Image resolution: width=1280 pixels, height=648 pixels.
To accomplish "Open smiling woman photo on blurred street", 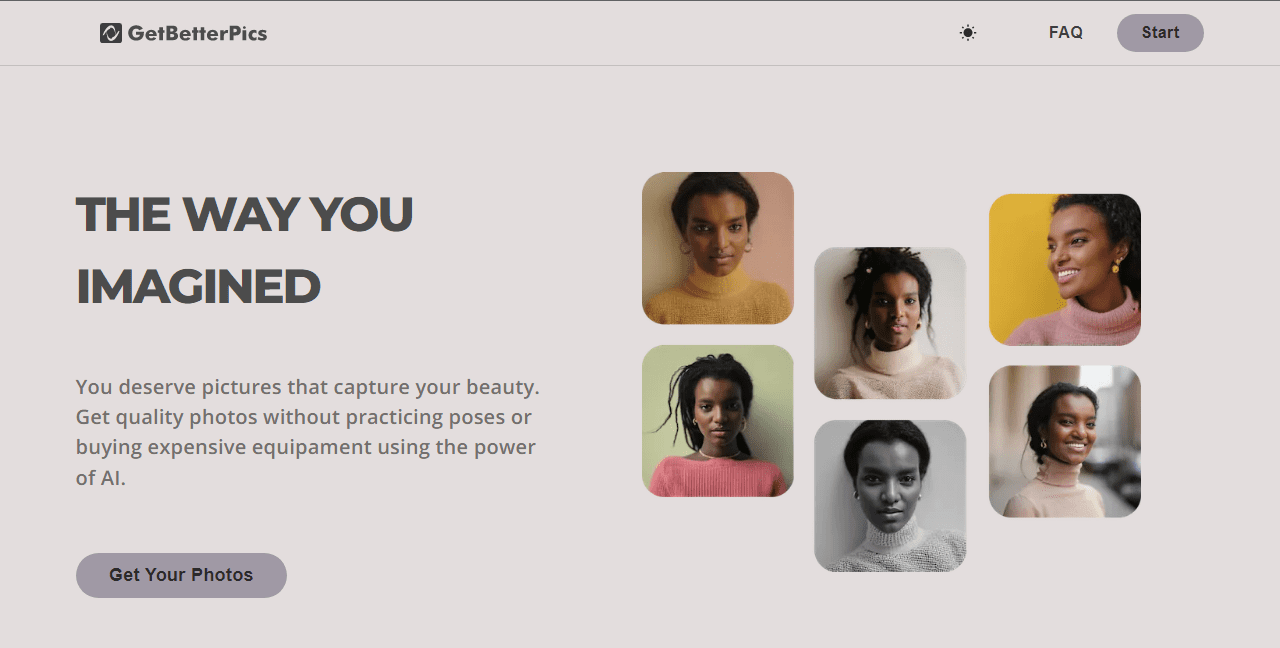I will tap(1065, 441).
